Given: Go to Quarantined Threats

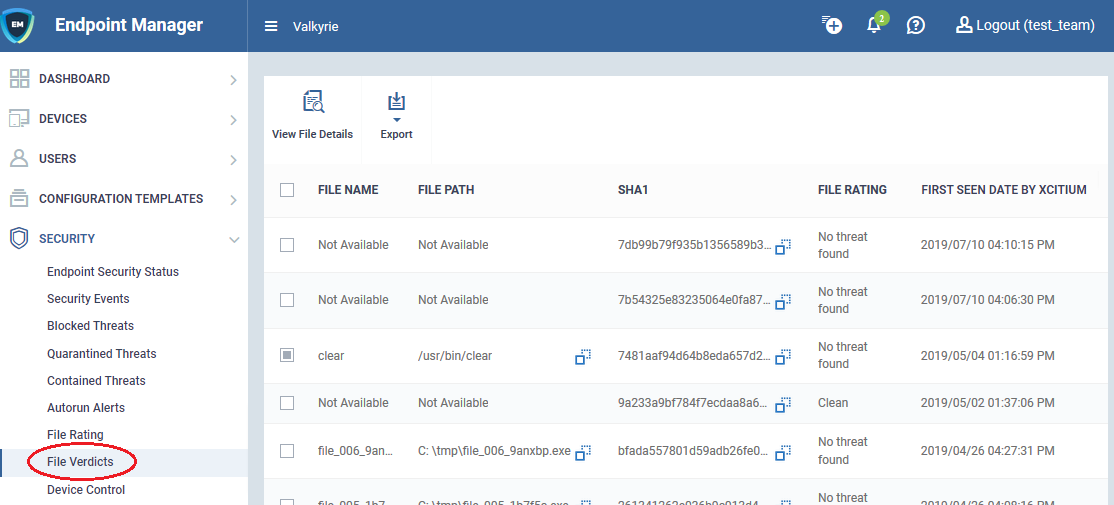Looking at the screenshot, I should tap(102, 354).
